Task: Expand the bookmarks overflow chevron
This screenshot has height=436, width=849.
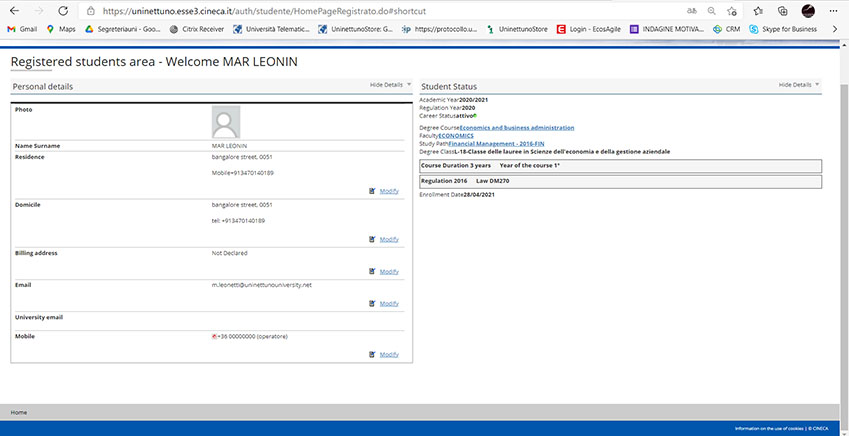Action: [x=835, y=29]
